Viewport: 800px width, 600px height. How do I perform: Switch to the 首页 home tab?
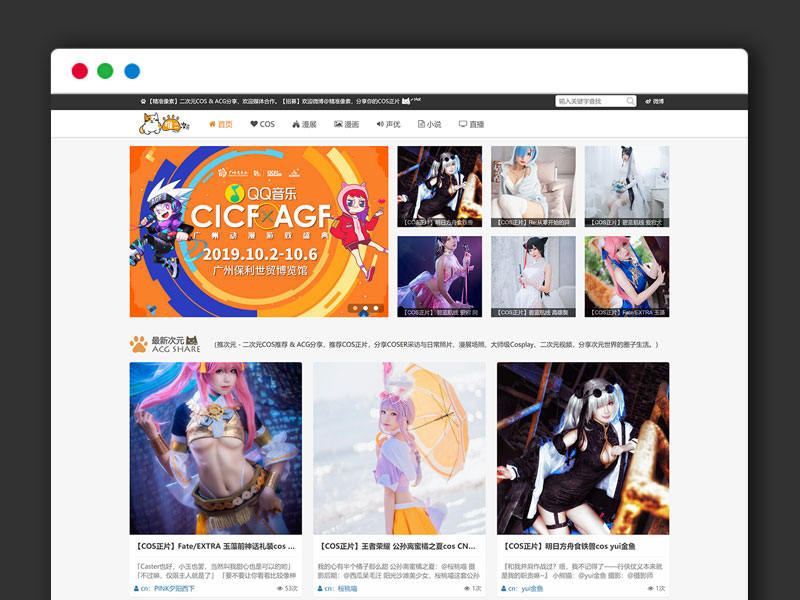pos(220,124)
